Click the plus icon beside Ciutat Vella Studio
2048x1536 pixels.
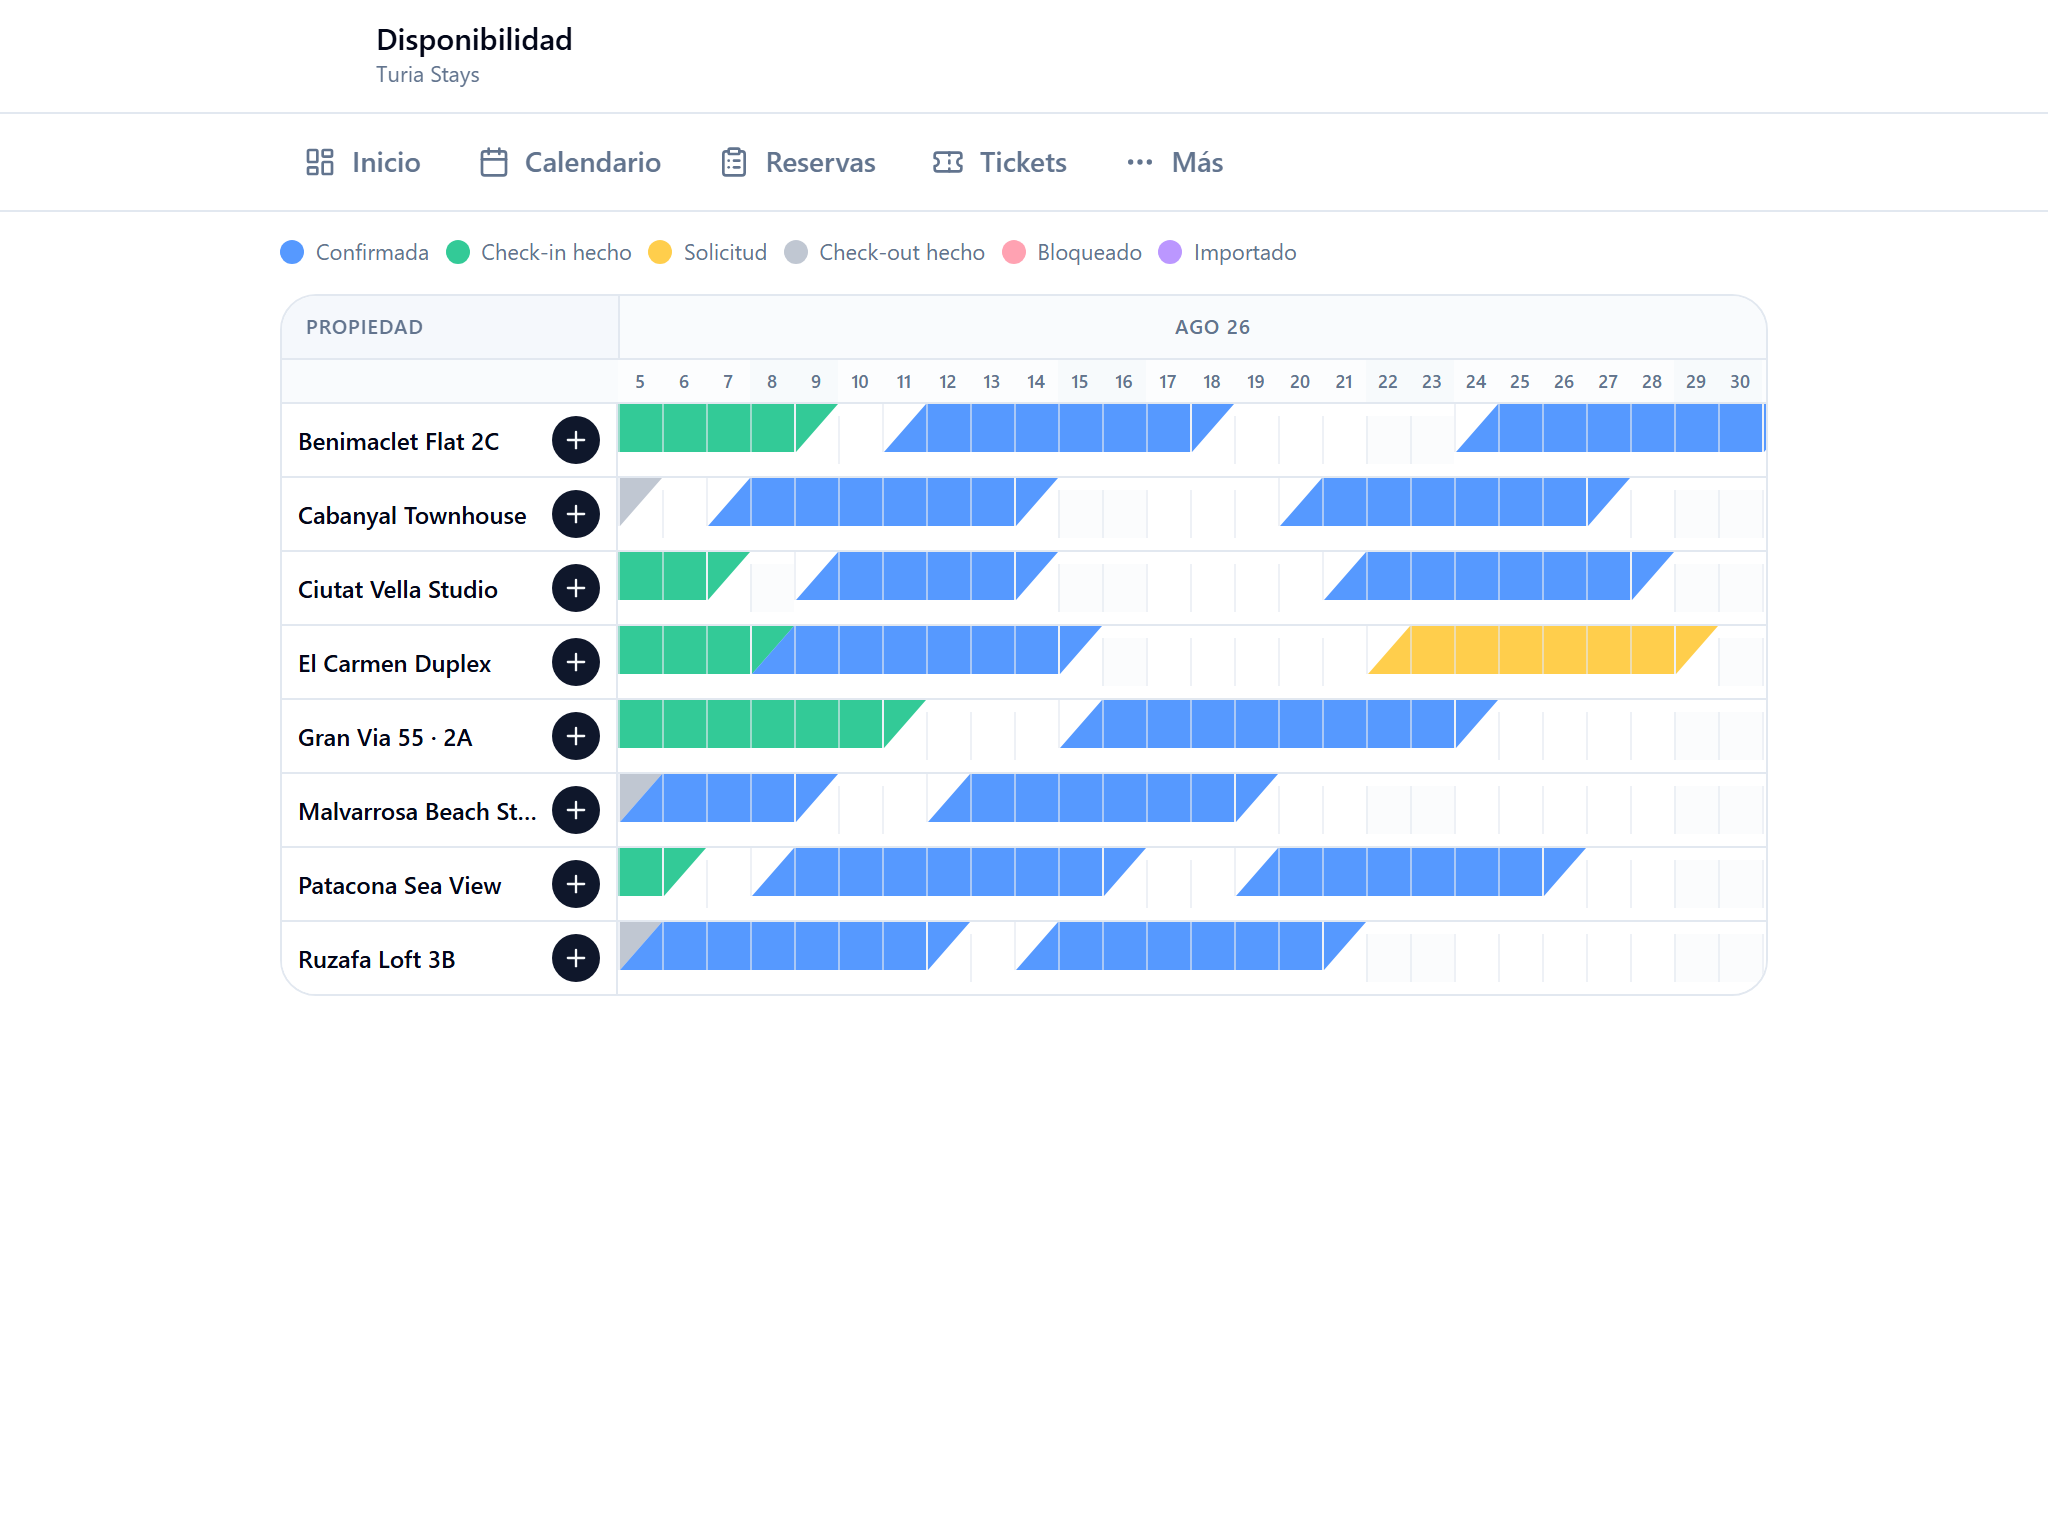576,588
